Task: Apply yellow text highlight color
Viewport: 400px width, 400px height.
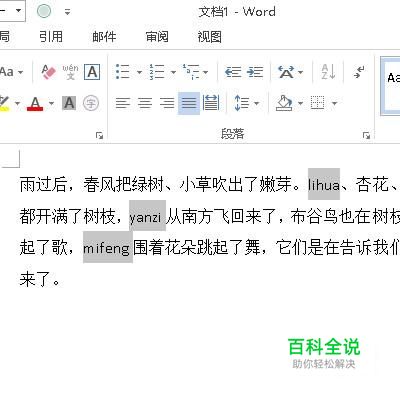Action: click(5, 103)
